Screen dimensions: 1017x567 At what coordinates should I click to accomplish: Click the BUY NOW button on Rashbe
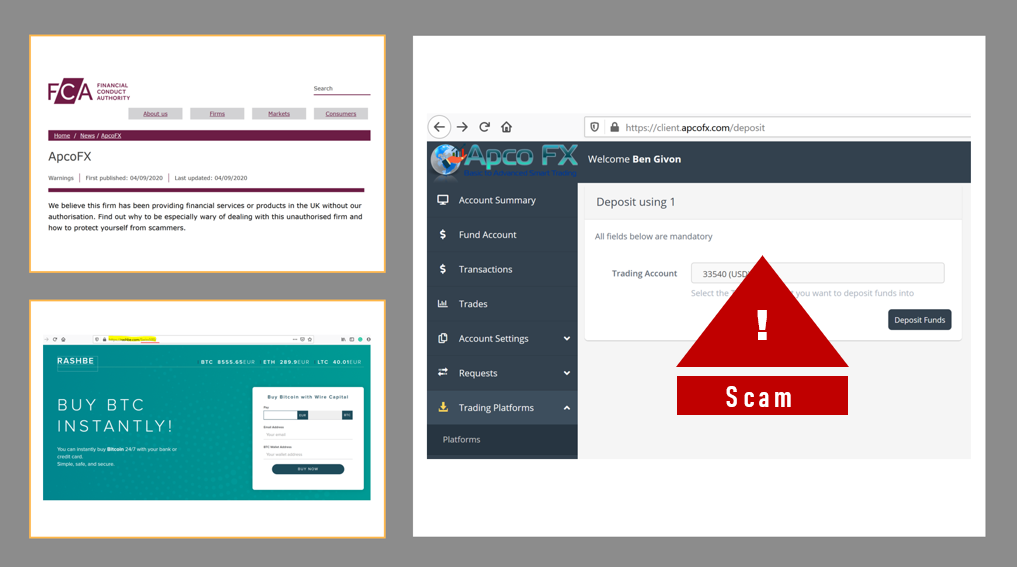pyautogui.click(x=307, y=469)
